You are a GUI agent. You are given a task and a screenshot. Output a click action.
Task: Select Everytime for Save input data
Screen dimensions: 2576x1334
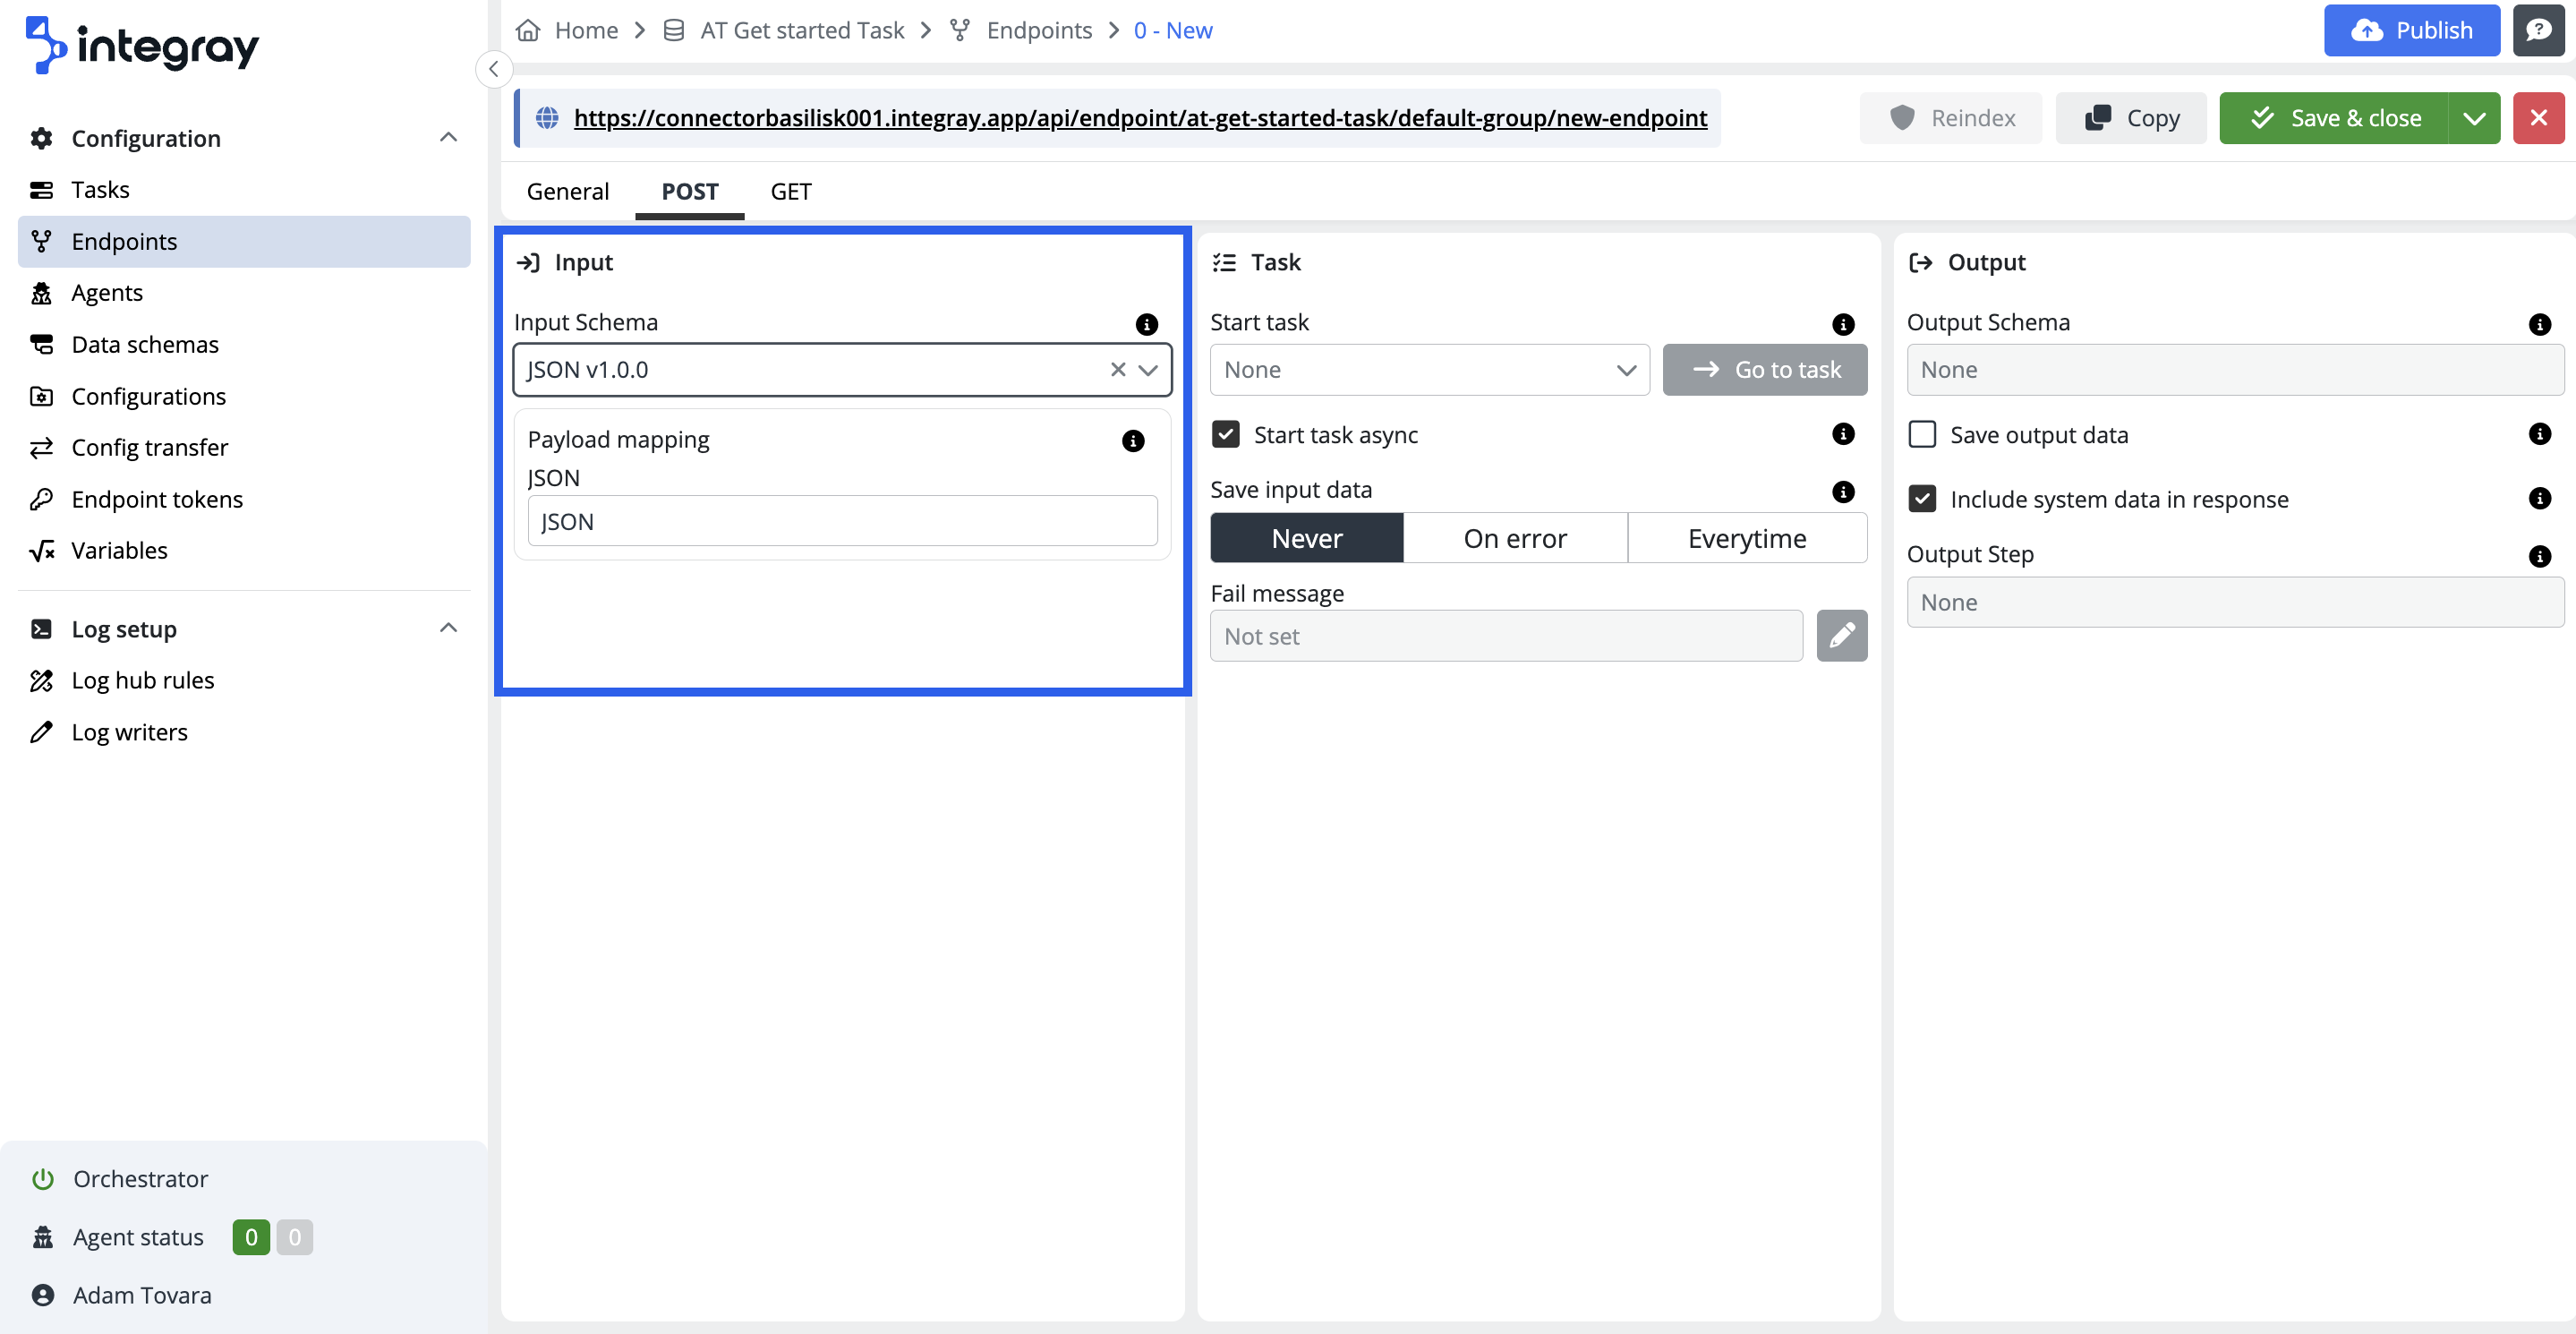pos(1746,538)
